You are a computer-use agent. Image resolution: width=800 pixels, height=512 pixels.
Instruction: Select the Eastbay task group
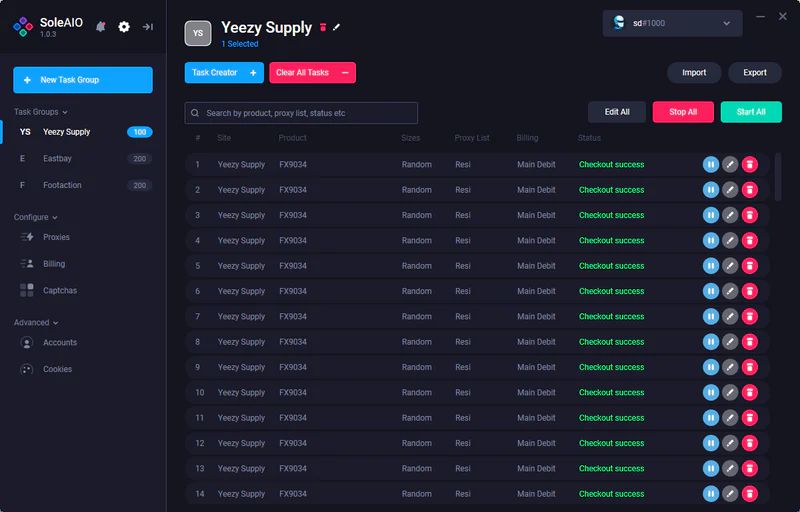(x=57, y=158)
